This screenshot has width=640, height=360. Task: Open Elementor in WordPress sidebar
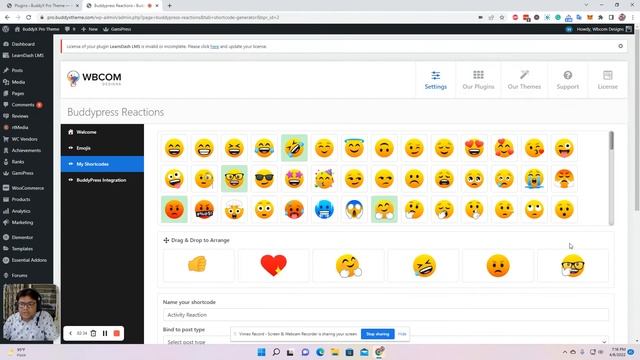[22, 237]
